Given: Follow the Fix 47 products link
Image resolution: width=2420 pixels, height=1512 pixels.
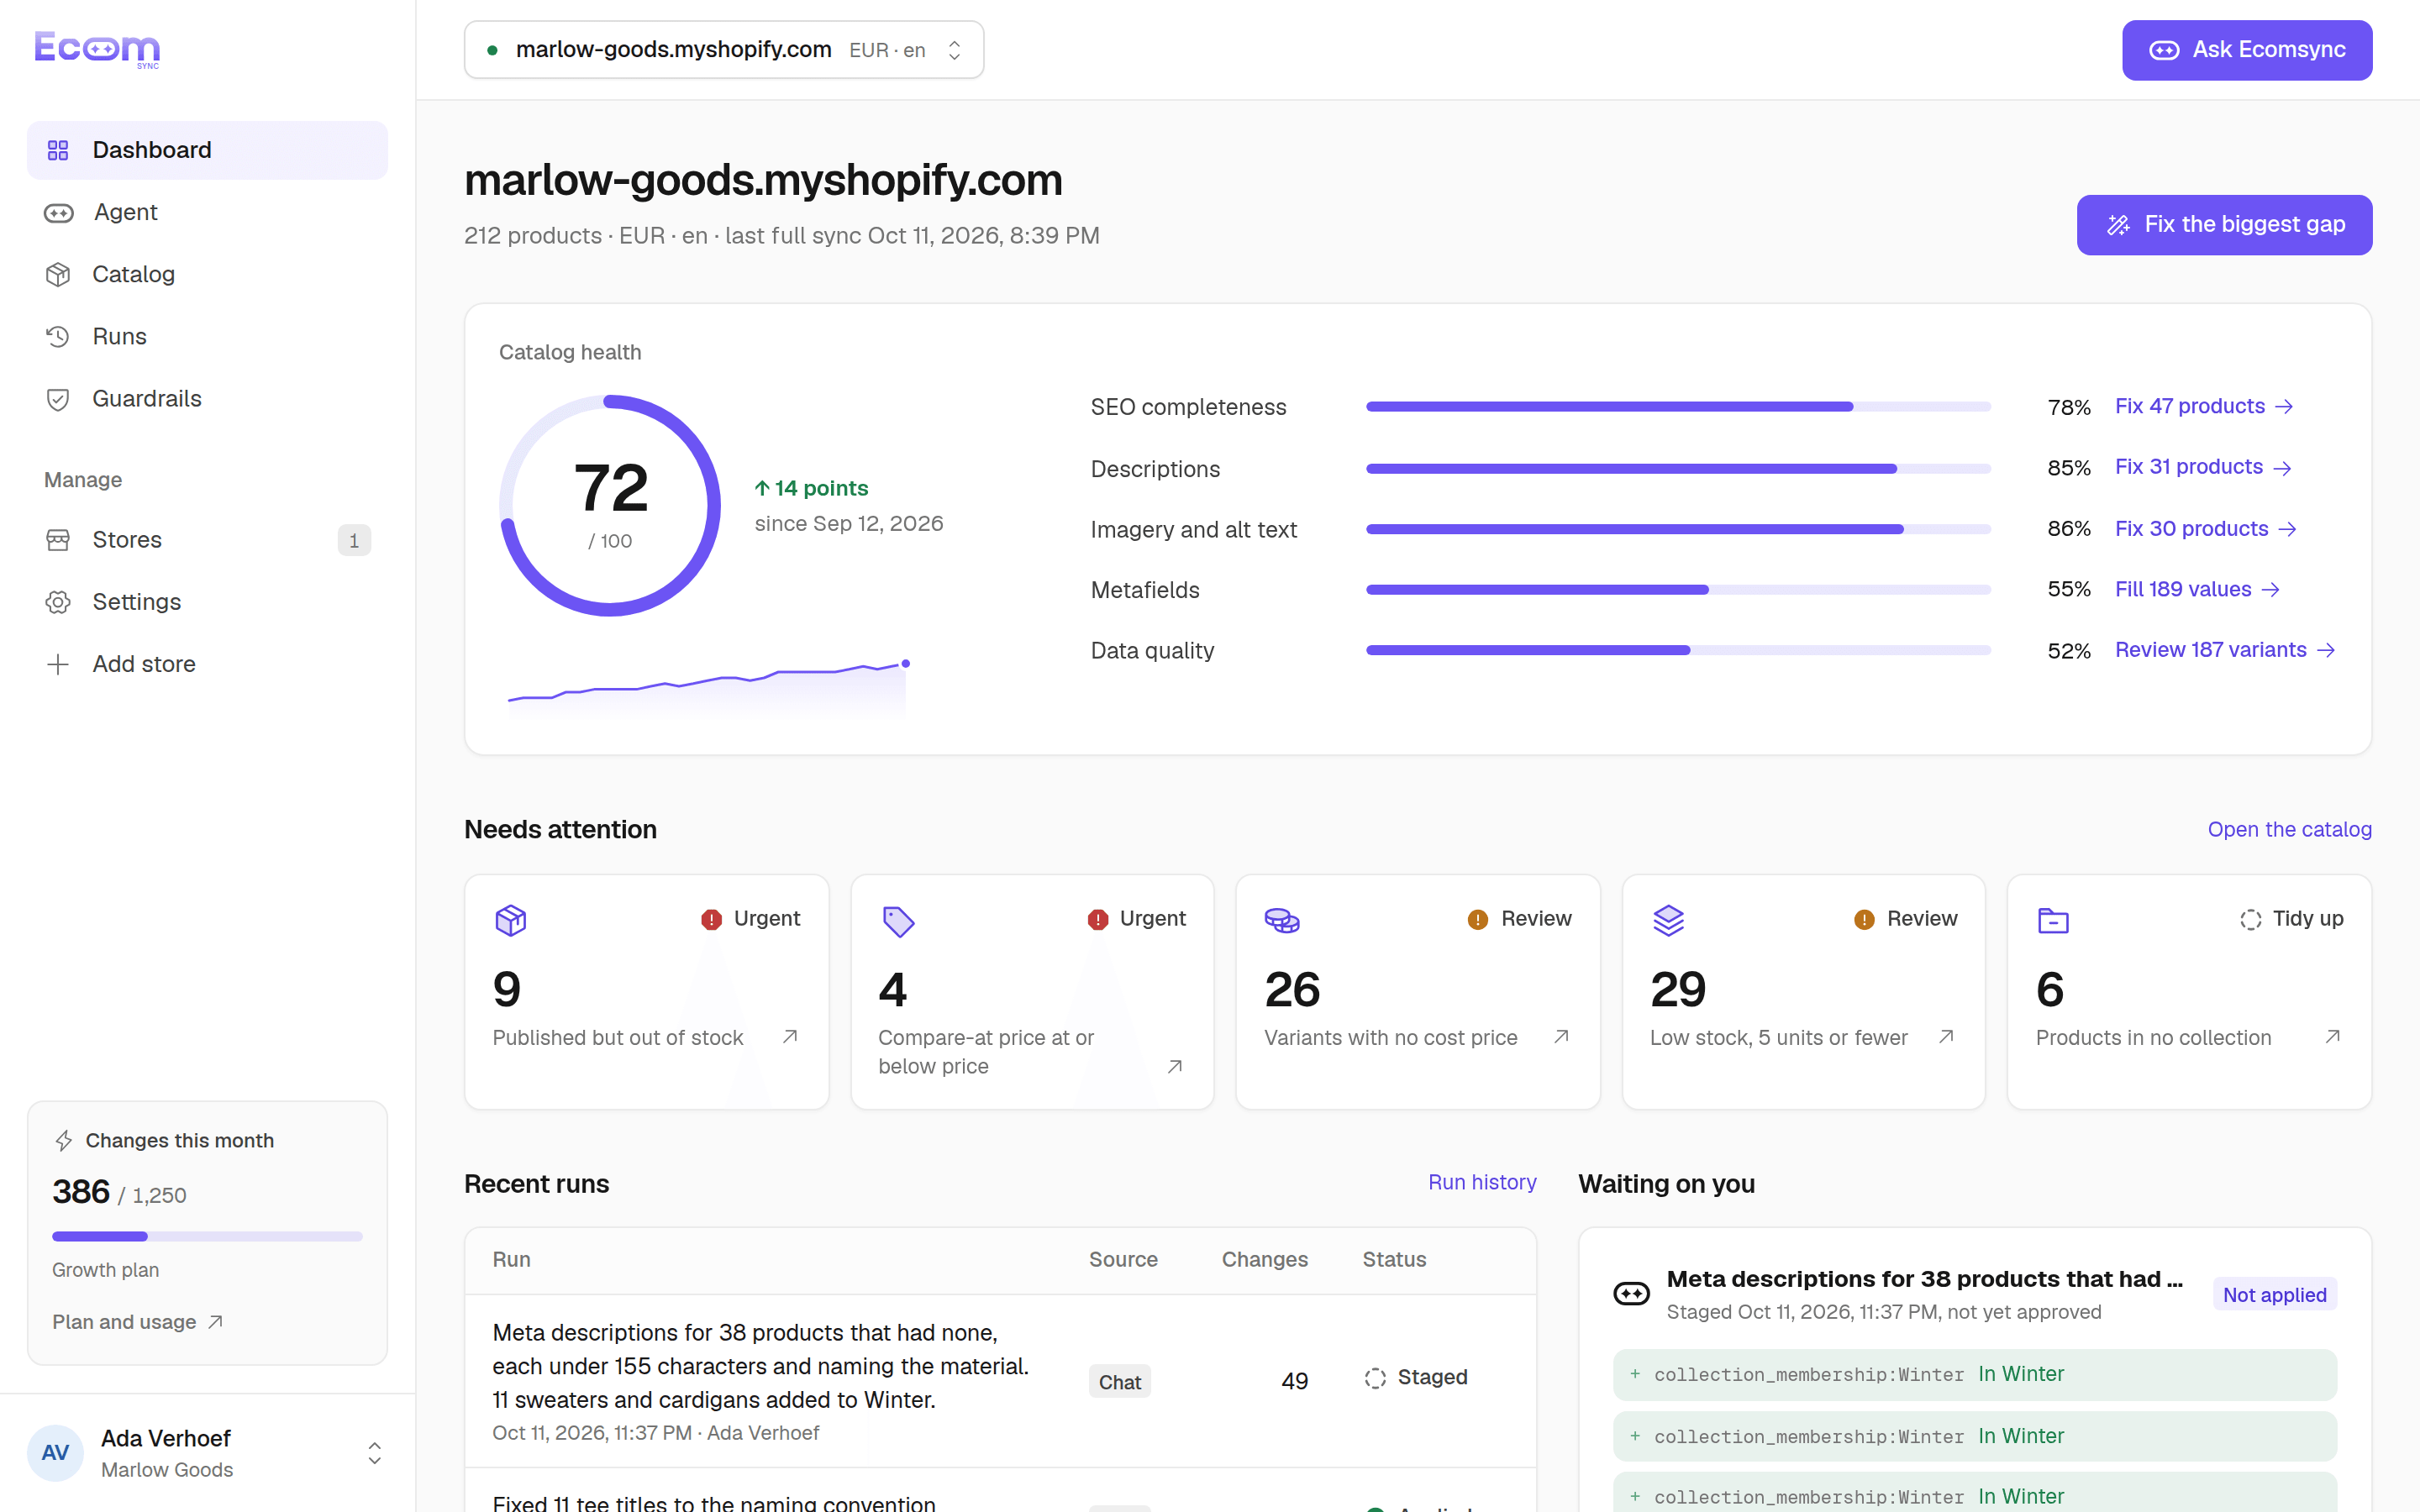Looking at the screenshot, I should tap(2204, 407).
